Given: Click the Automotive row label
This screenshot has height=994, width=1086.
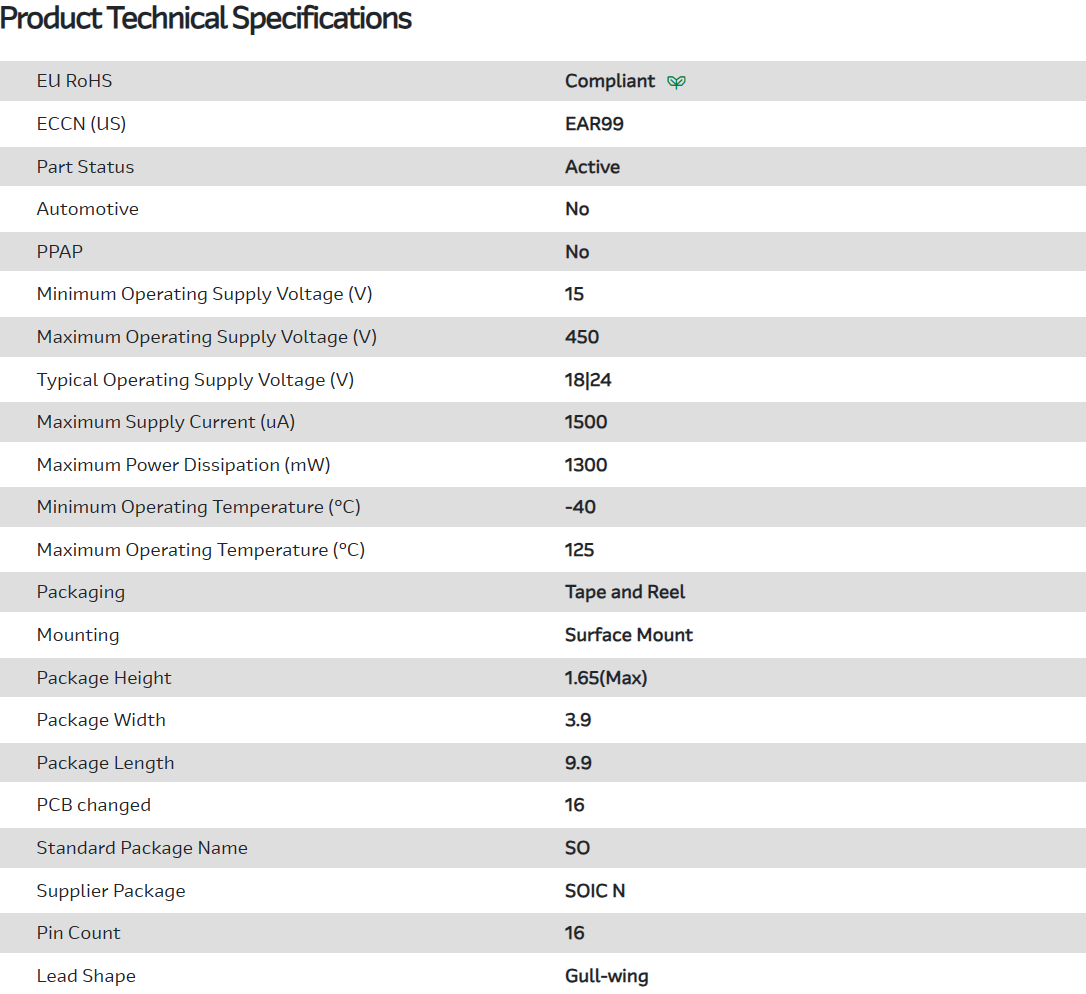Looking at the screenshot, I should 87,209.
